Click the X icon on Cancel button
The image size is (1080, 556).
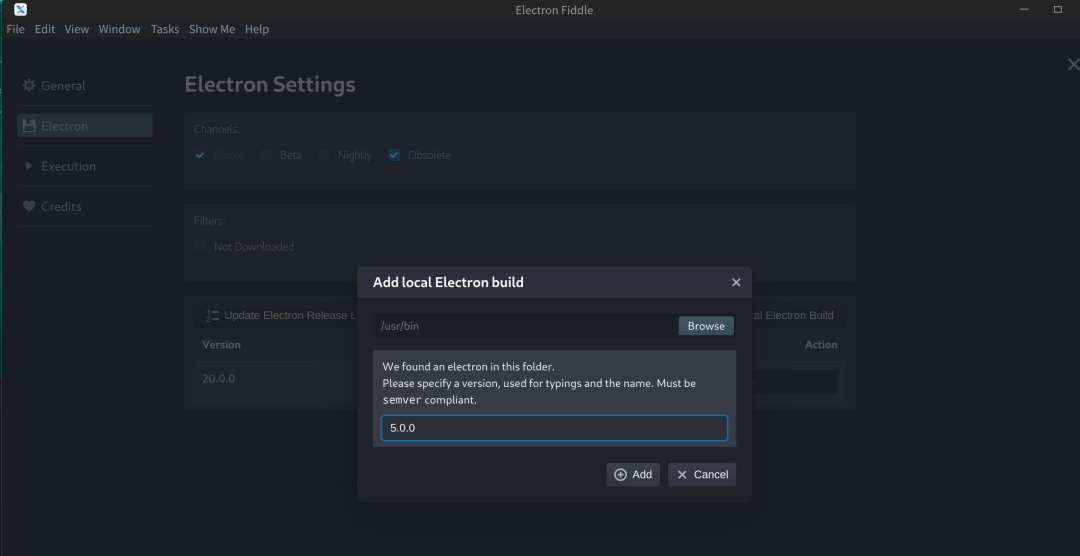click(682, 475)
